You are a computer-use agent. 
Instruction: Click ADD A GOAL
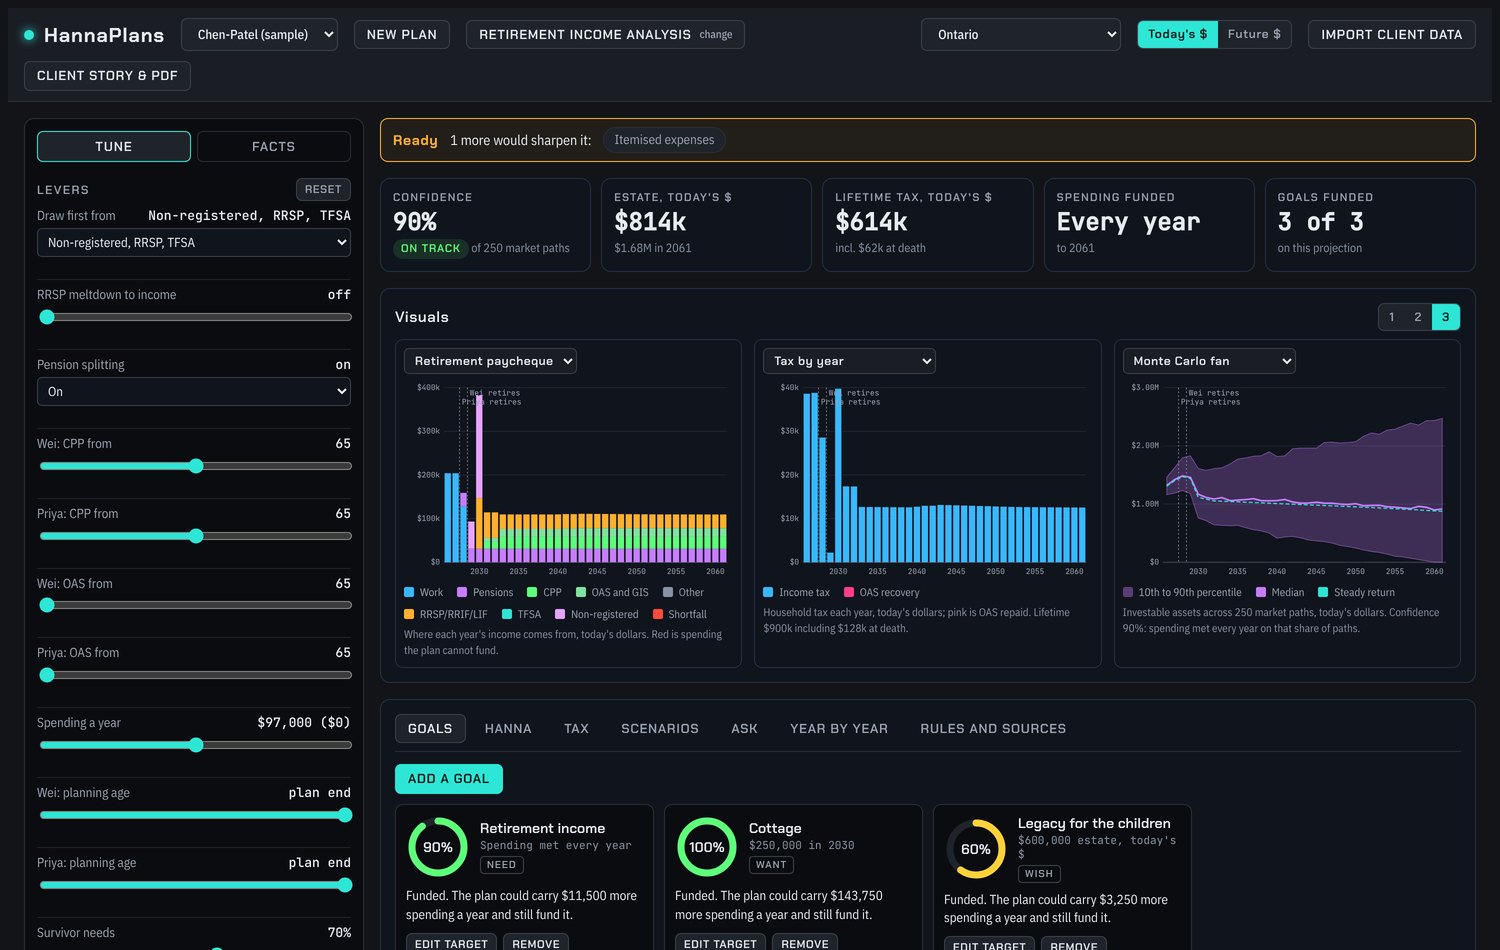pos(449,779)
